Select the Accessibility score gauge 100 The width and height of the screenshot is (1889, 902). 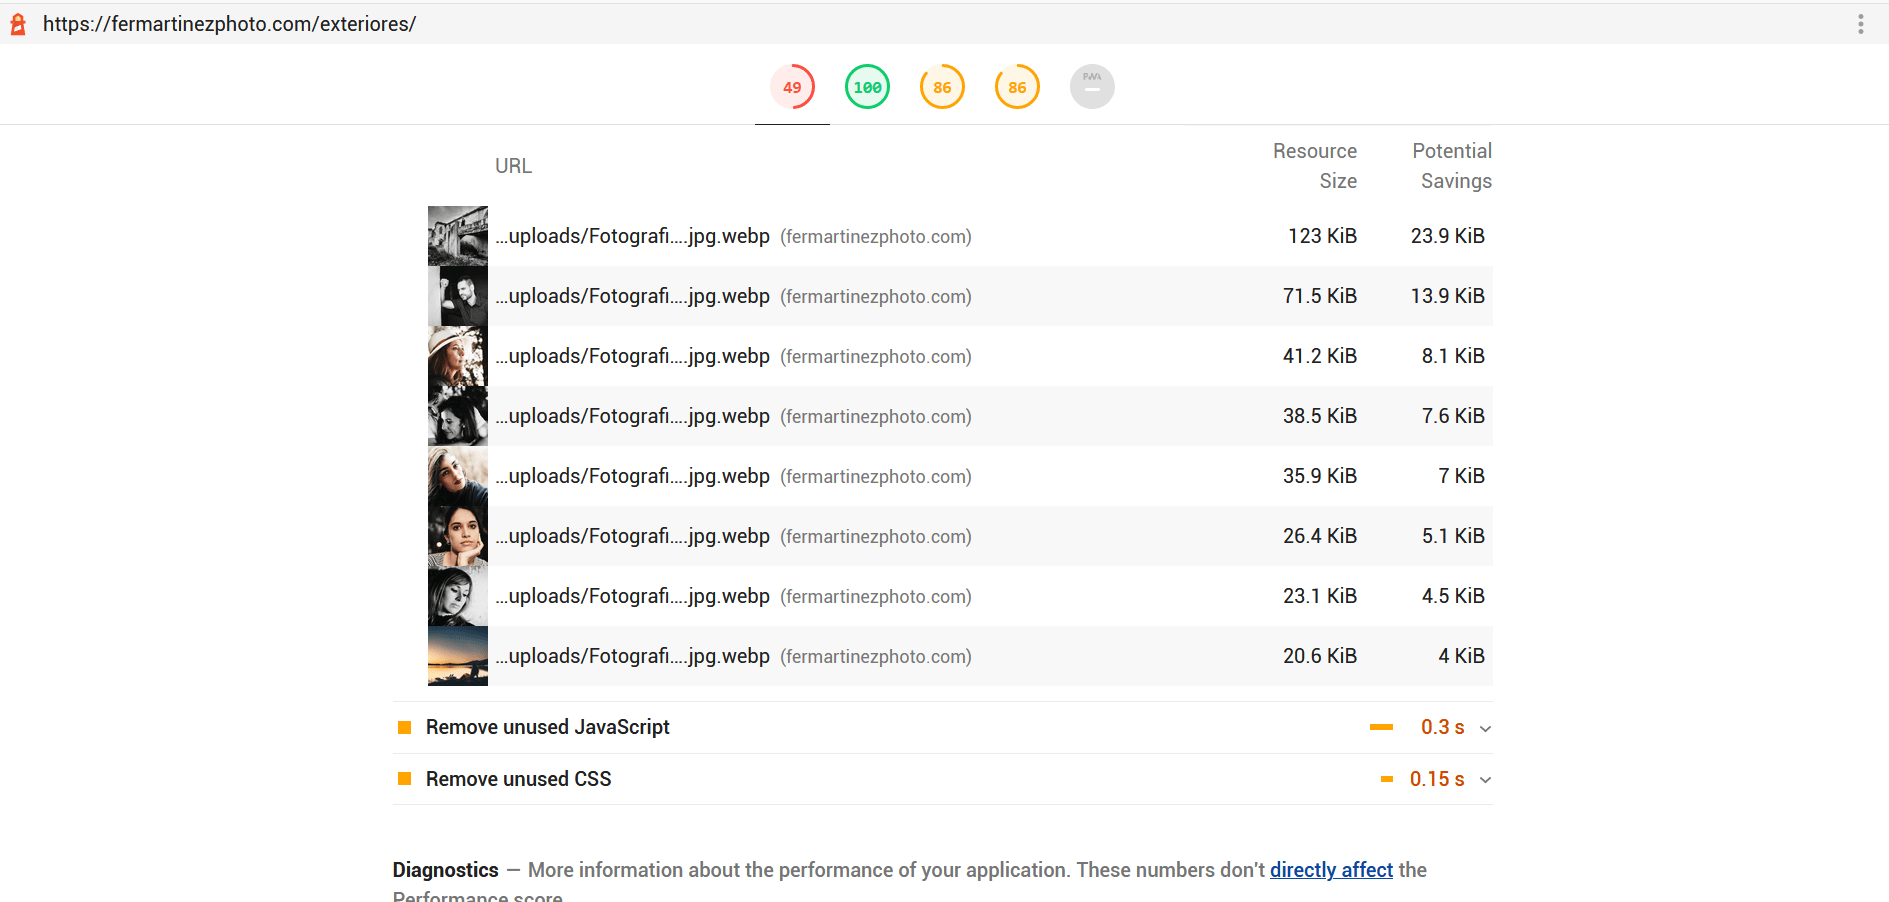867,87
